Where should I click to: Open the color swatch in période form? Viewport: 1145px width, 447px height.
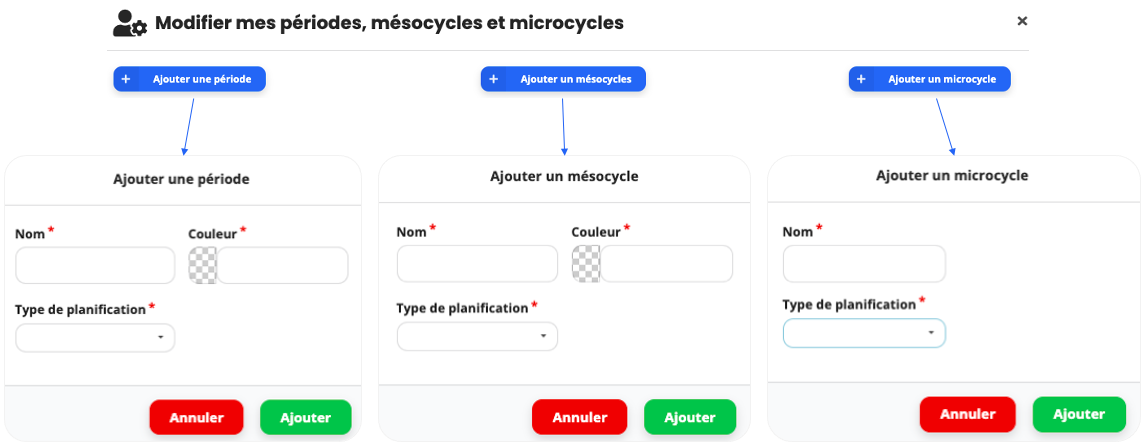coord(202,265)
